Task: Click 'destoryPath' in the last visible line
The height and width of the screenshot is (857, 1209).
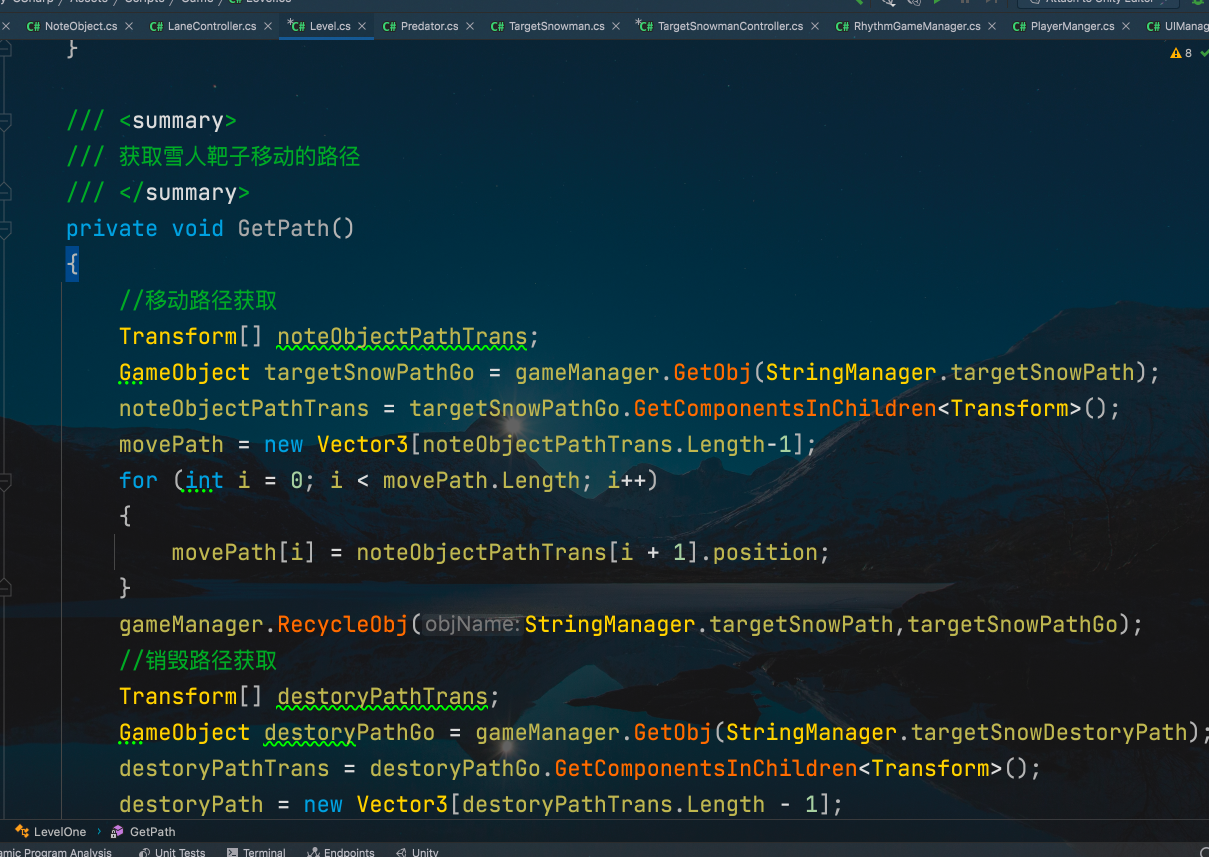Action: (191, 805)
